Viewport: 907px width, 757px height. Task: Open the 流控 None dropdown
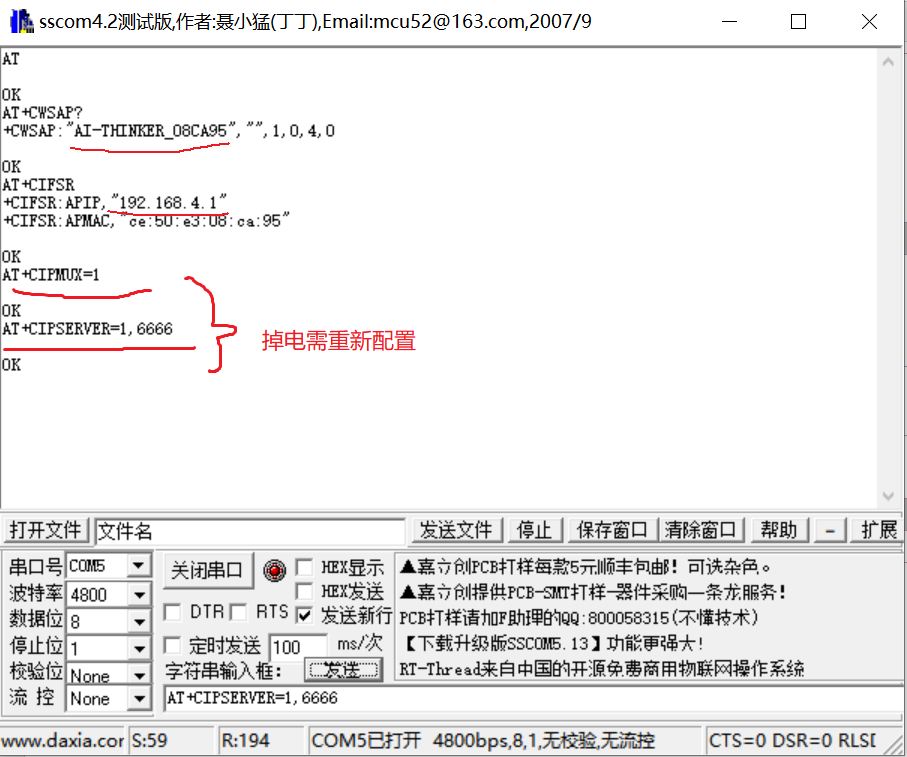(x=139, y=699)
